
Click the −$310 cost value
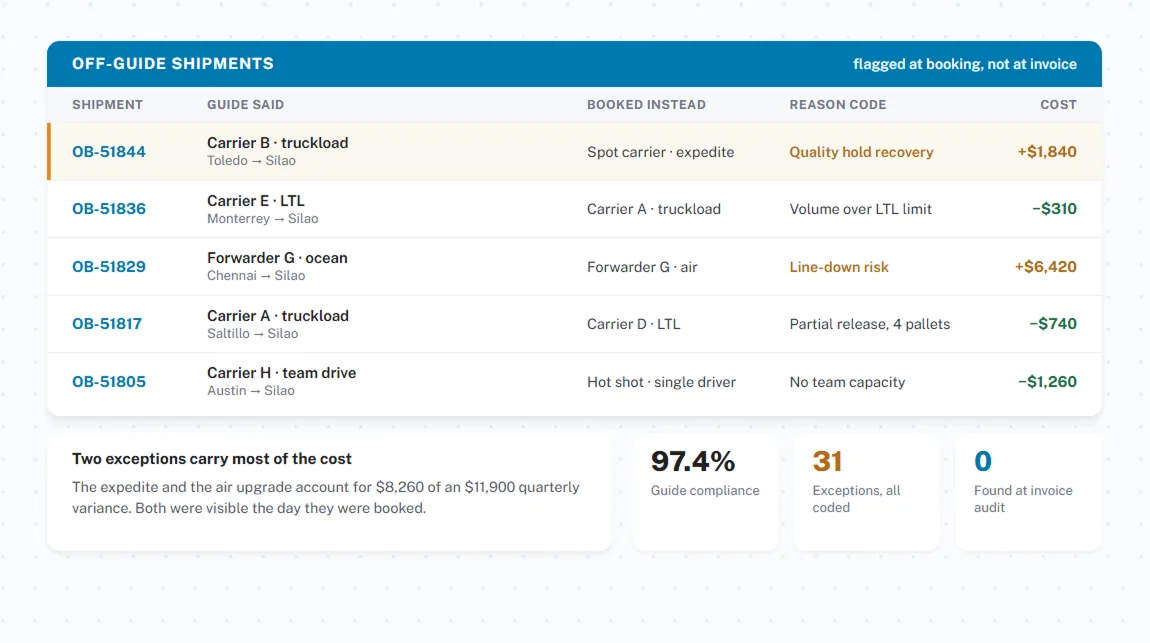tap(1054, 209)
